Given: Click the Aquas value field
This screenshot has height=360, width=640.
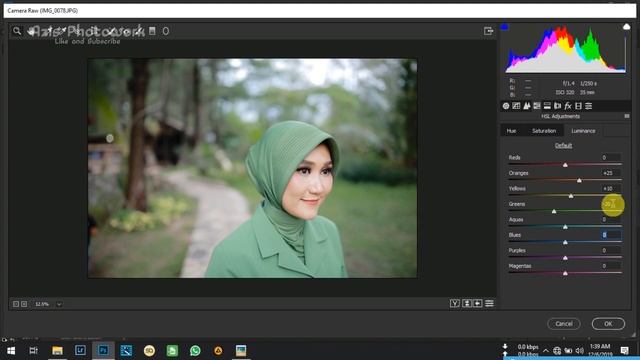Looking at the screenshot, I should point(611,220).
